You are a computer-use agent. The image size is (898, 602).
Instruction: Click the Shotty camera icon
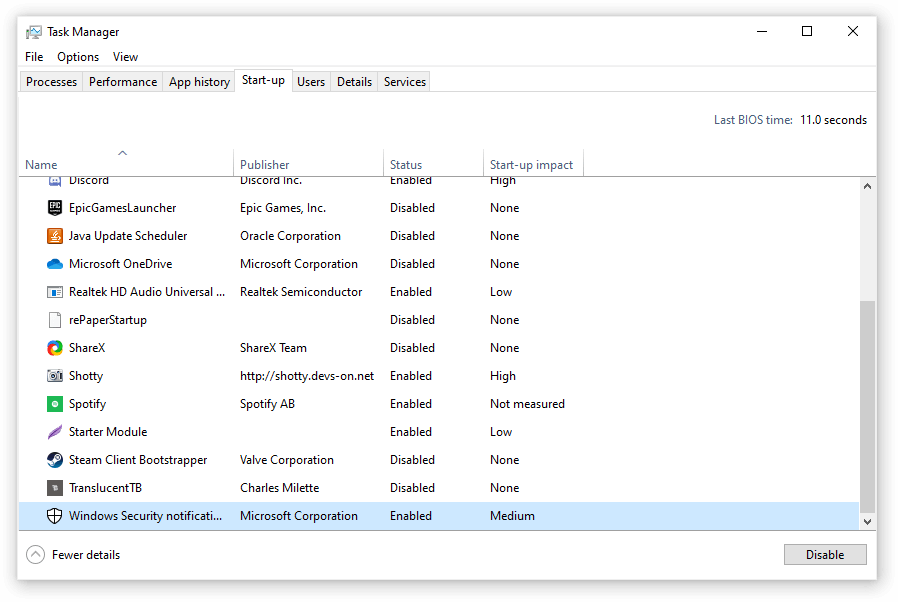click(x=54, y=376)
